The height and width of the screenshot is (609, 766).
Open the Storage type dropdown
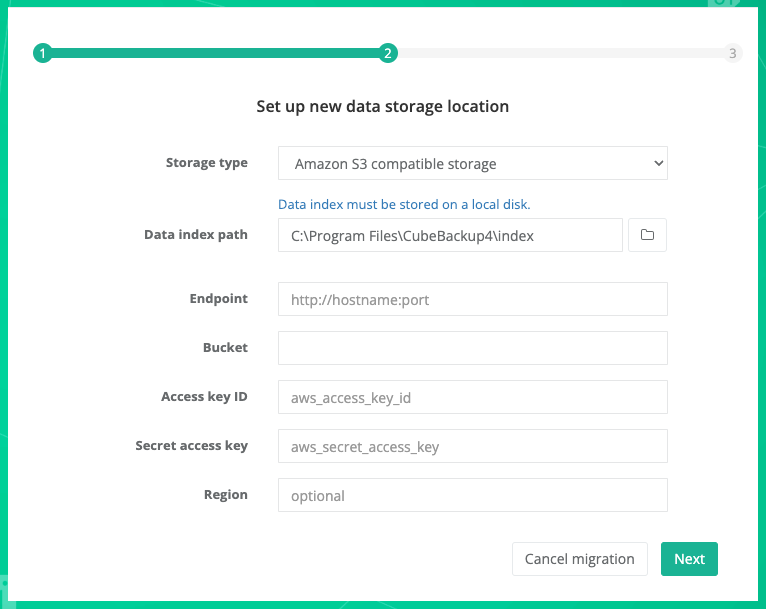click(x=472, y=163)
